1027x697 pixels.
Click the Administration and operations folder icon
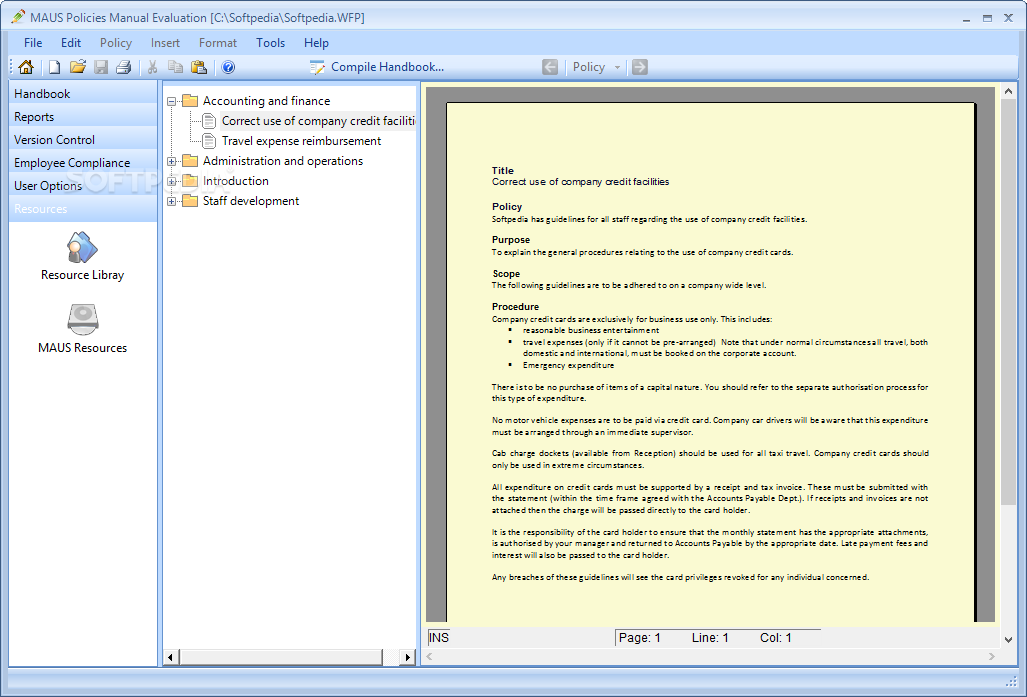190,160
